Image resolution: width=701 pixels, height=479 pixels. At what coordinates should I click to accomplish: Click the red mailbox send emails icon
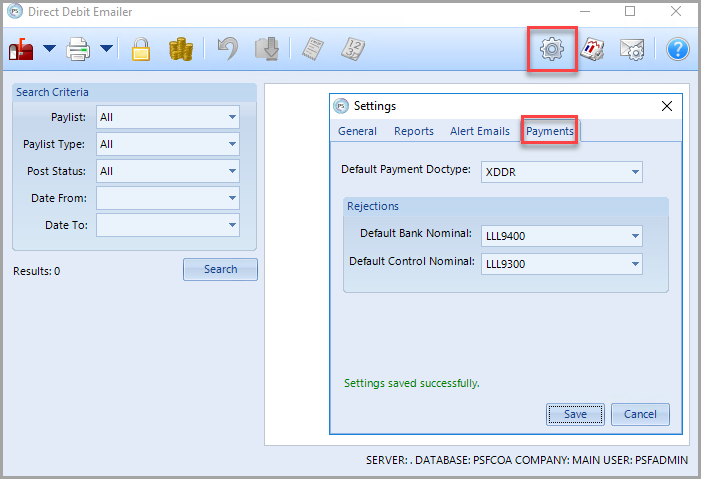point(21,49)
